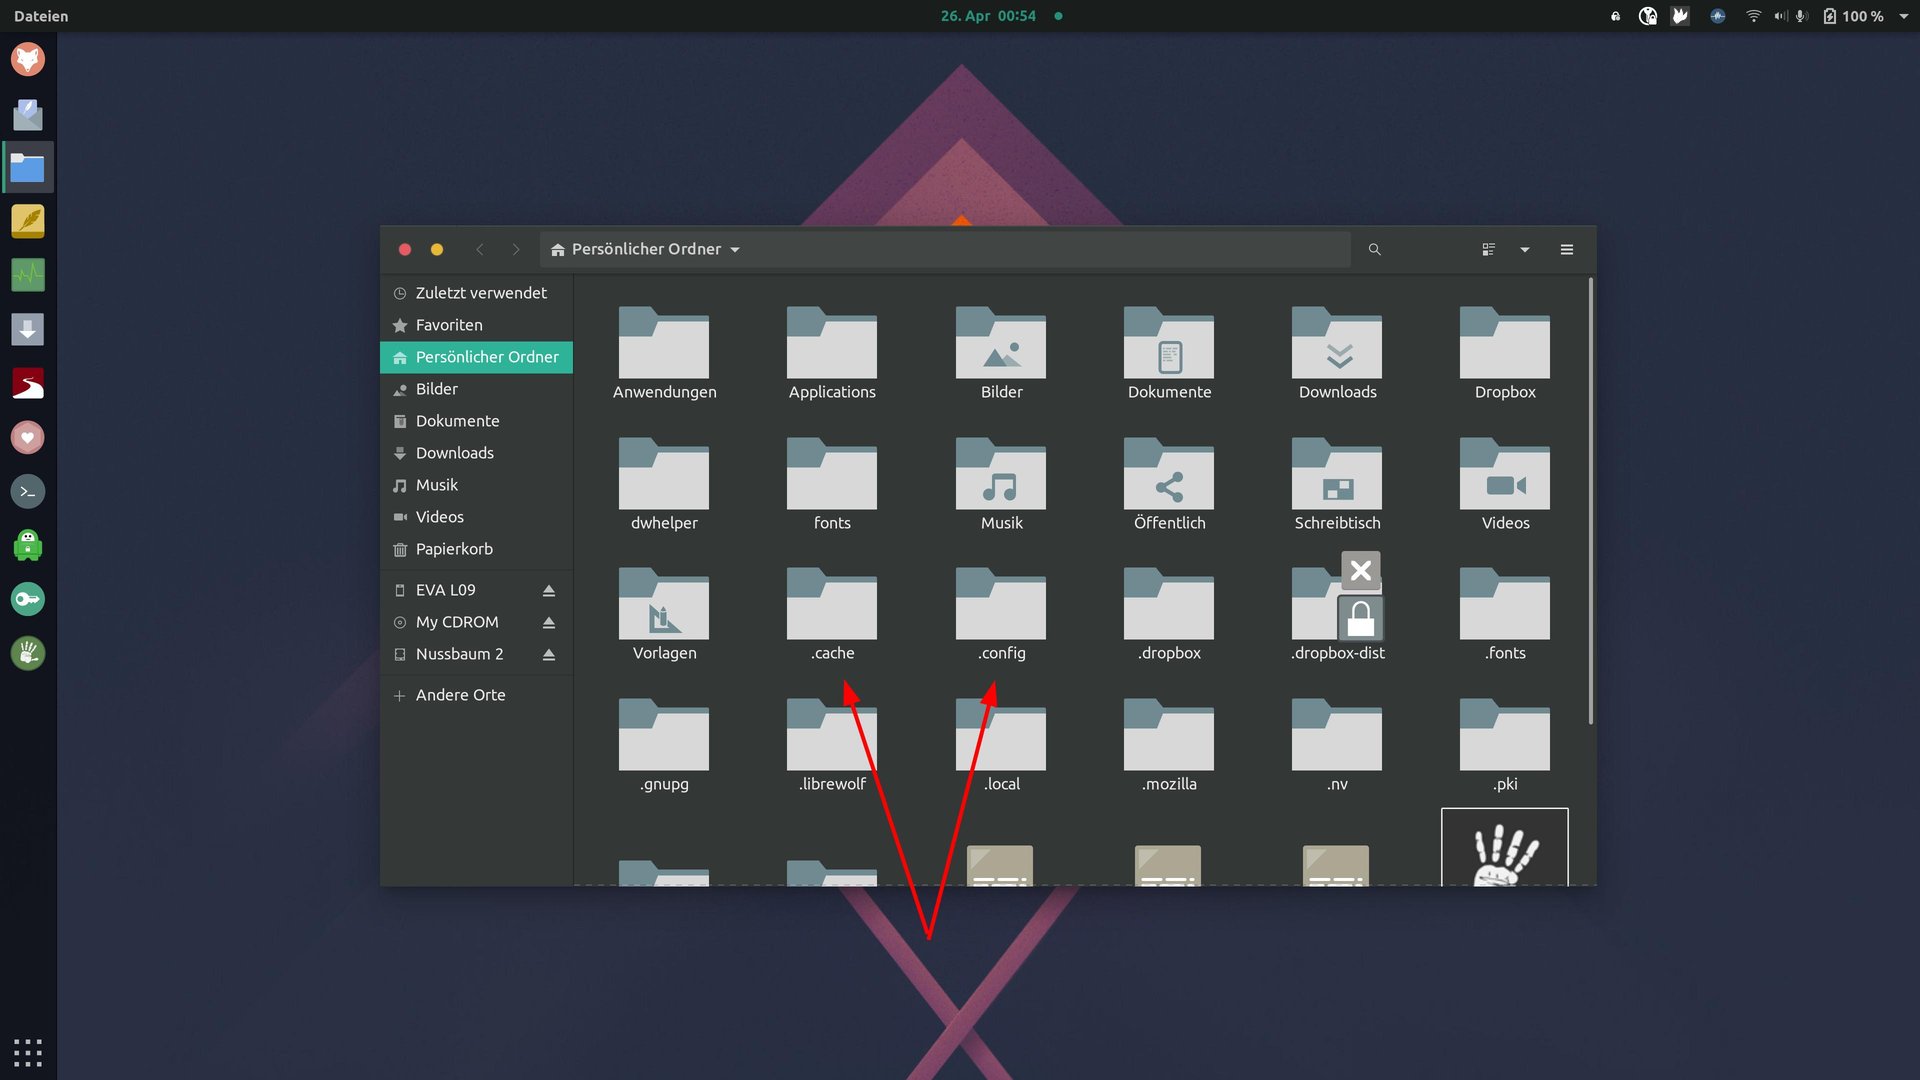The height and width of the screenshot is (1080, 1920).
Task: Expand Persönlicher Ordner path dropdown
Action: tap(735, 250)
